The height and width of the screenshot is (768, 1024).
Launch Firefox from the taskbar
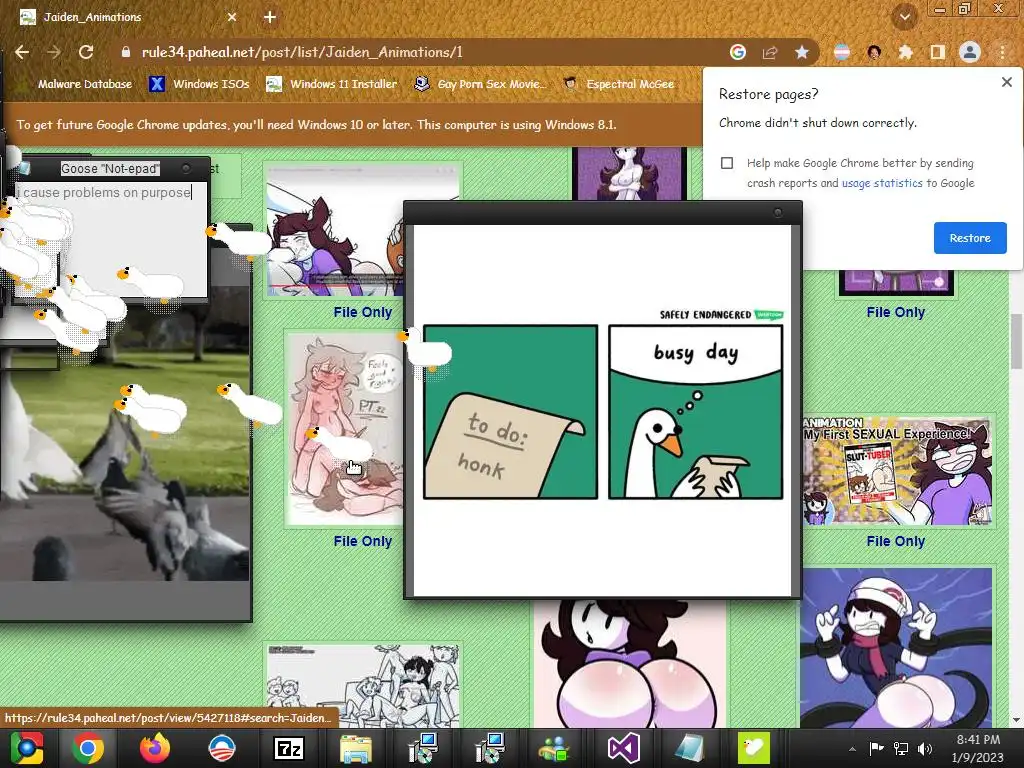pos(155,748)
